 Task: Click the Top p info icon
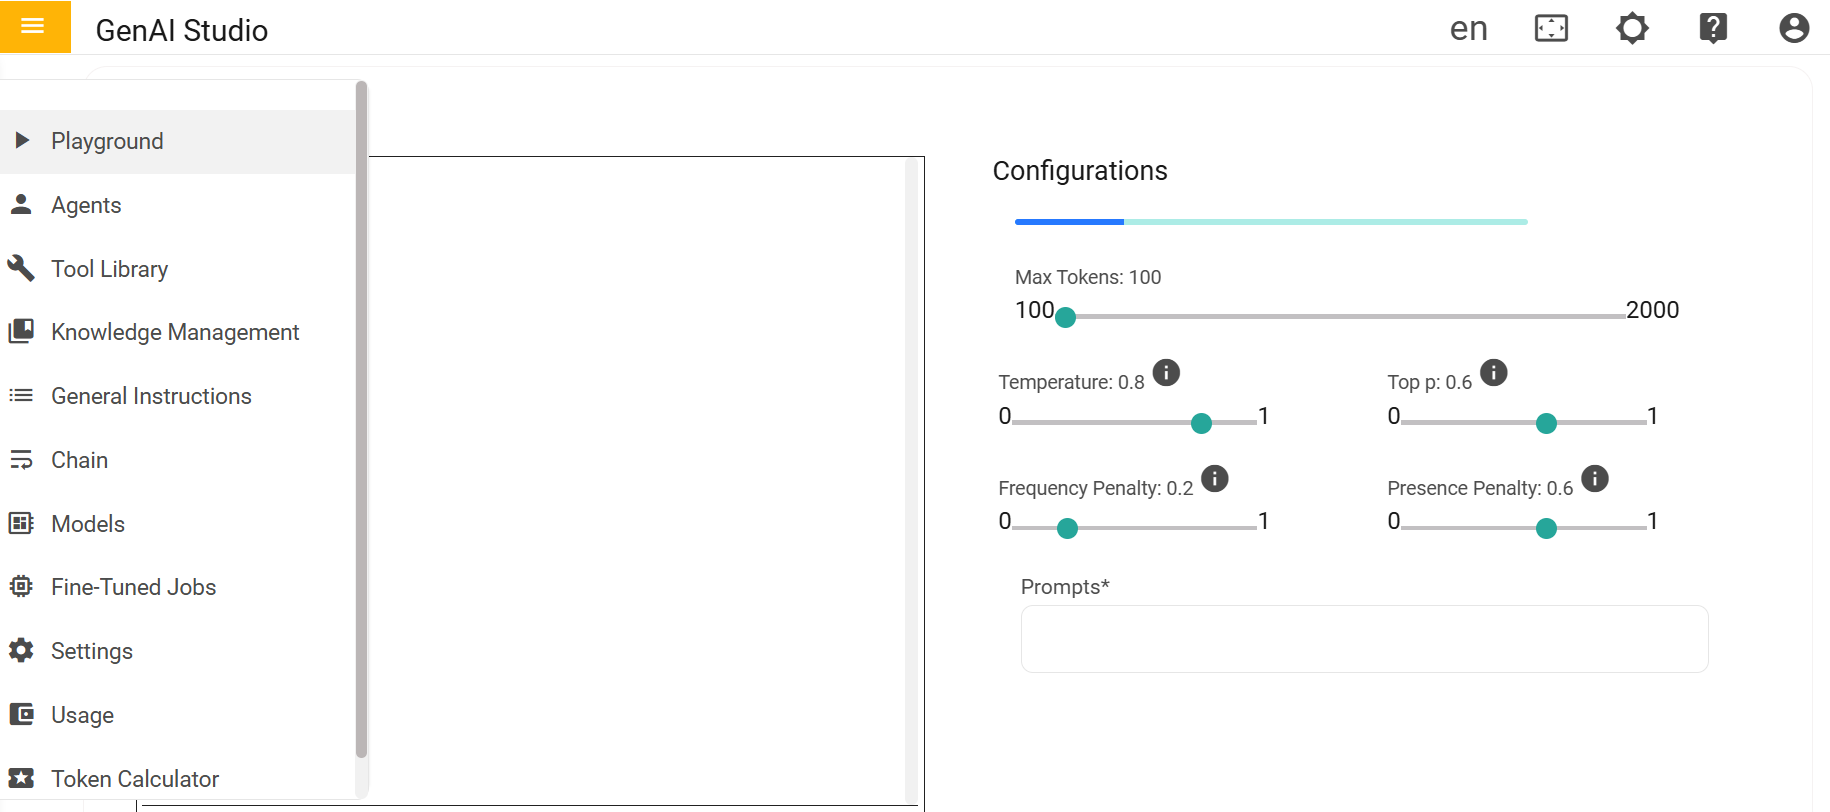coord(1493,373)
